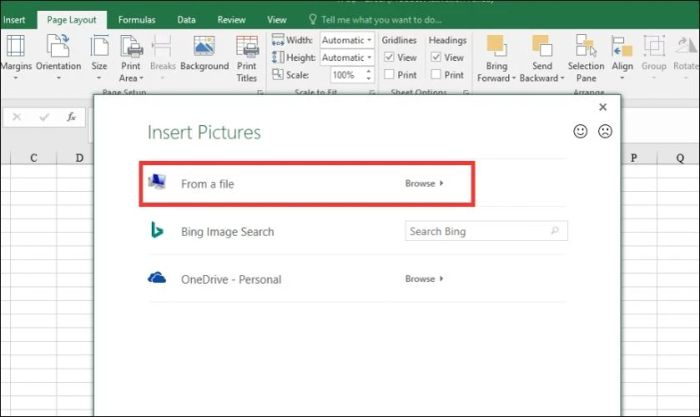Click the Bring Forward icon
This screenshot has height=417, width=700.
pos(496,47)
